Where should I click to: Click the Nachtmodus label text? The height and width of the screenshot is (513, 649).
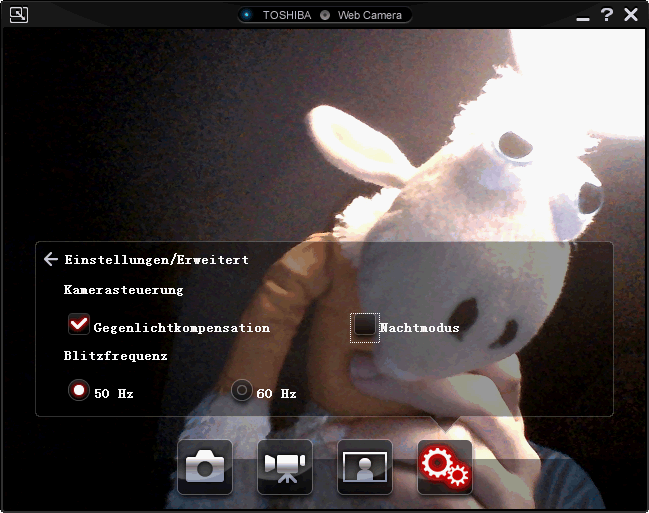(x=420, y=328)
